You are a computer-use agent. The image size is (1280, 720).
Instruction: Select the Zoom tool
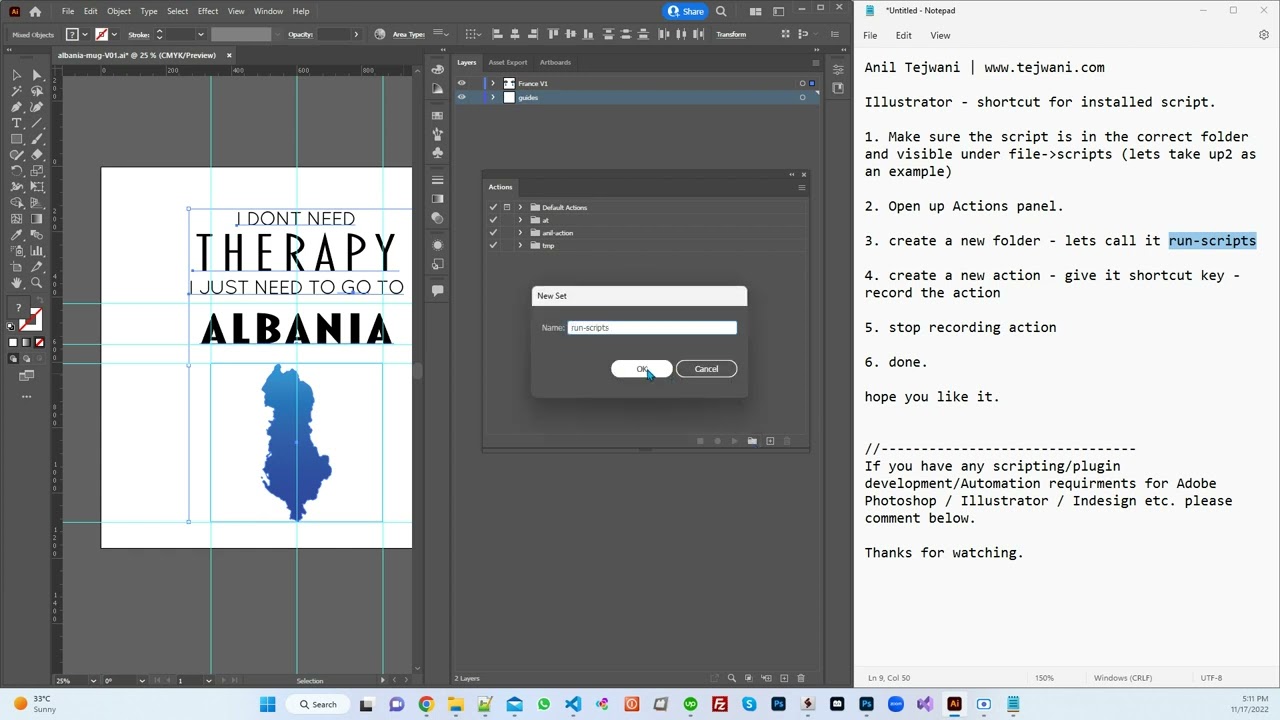[37, 283]
